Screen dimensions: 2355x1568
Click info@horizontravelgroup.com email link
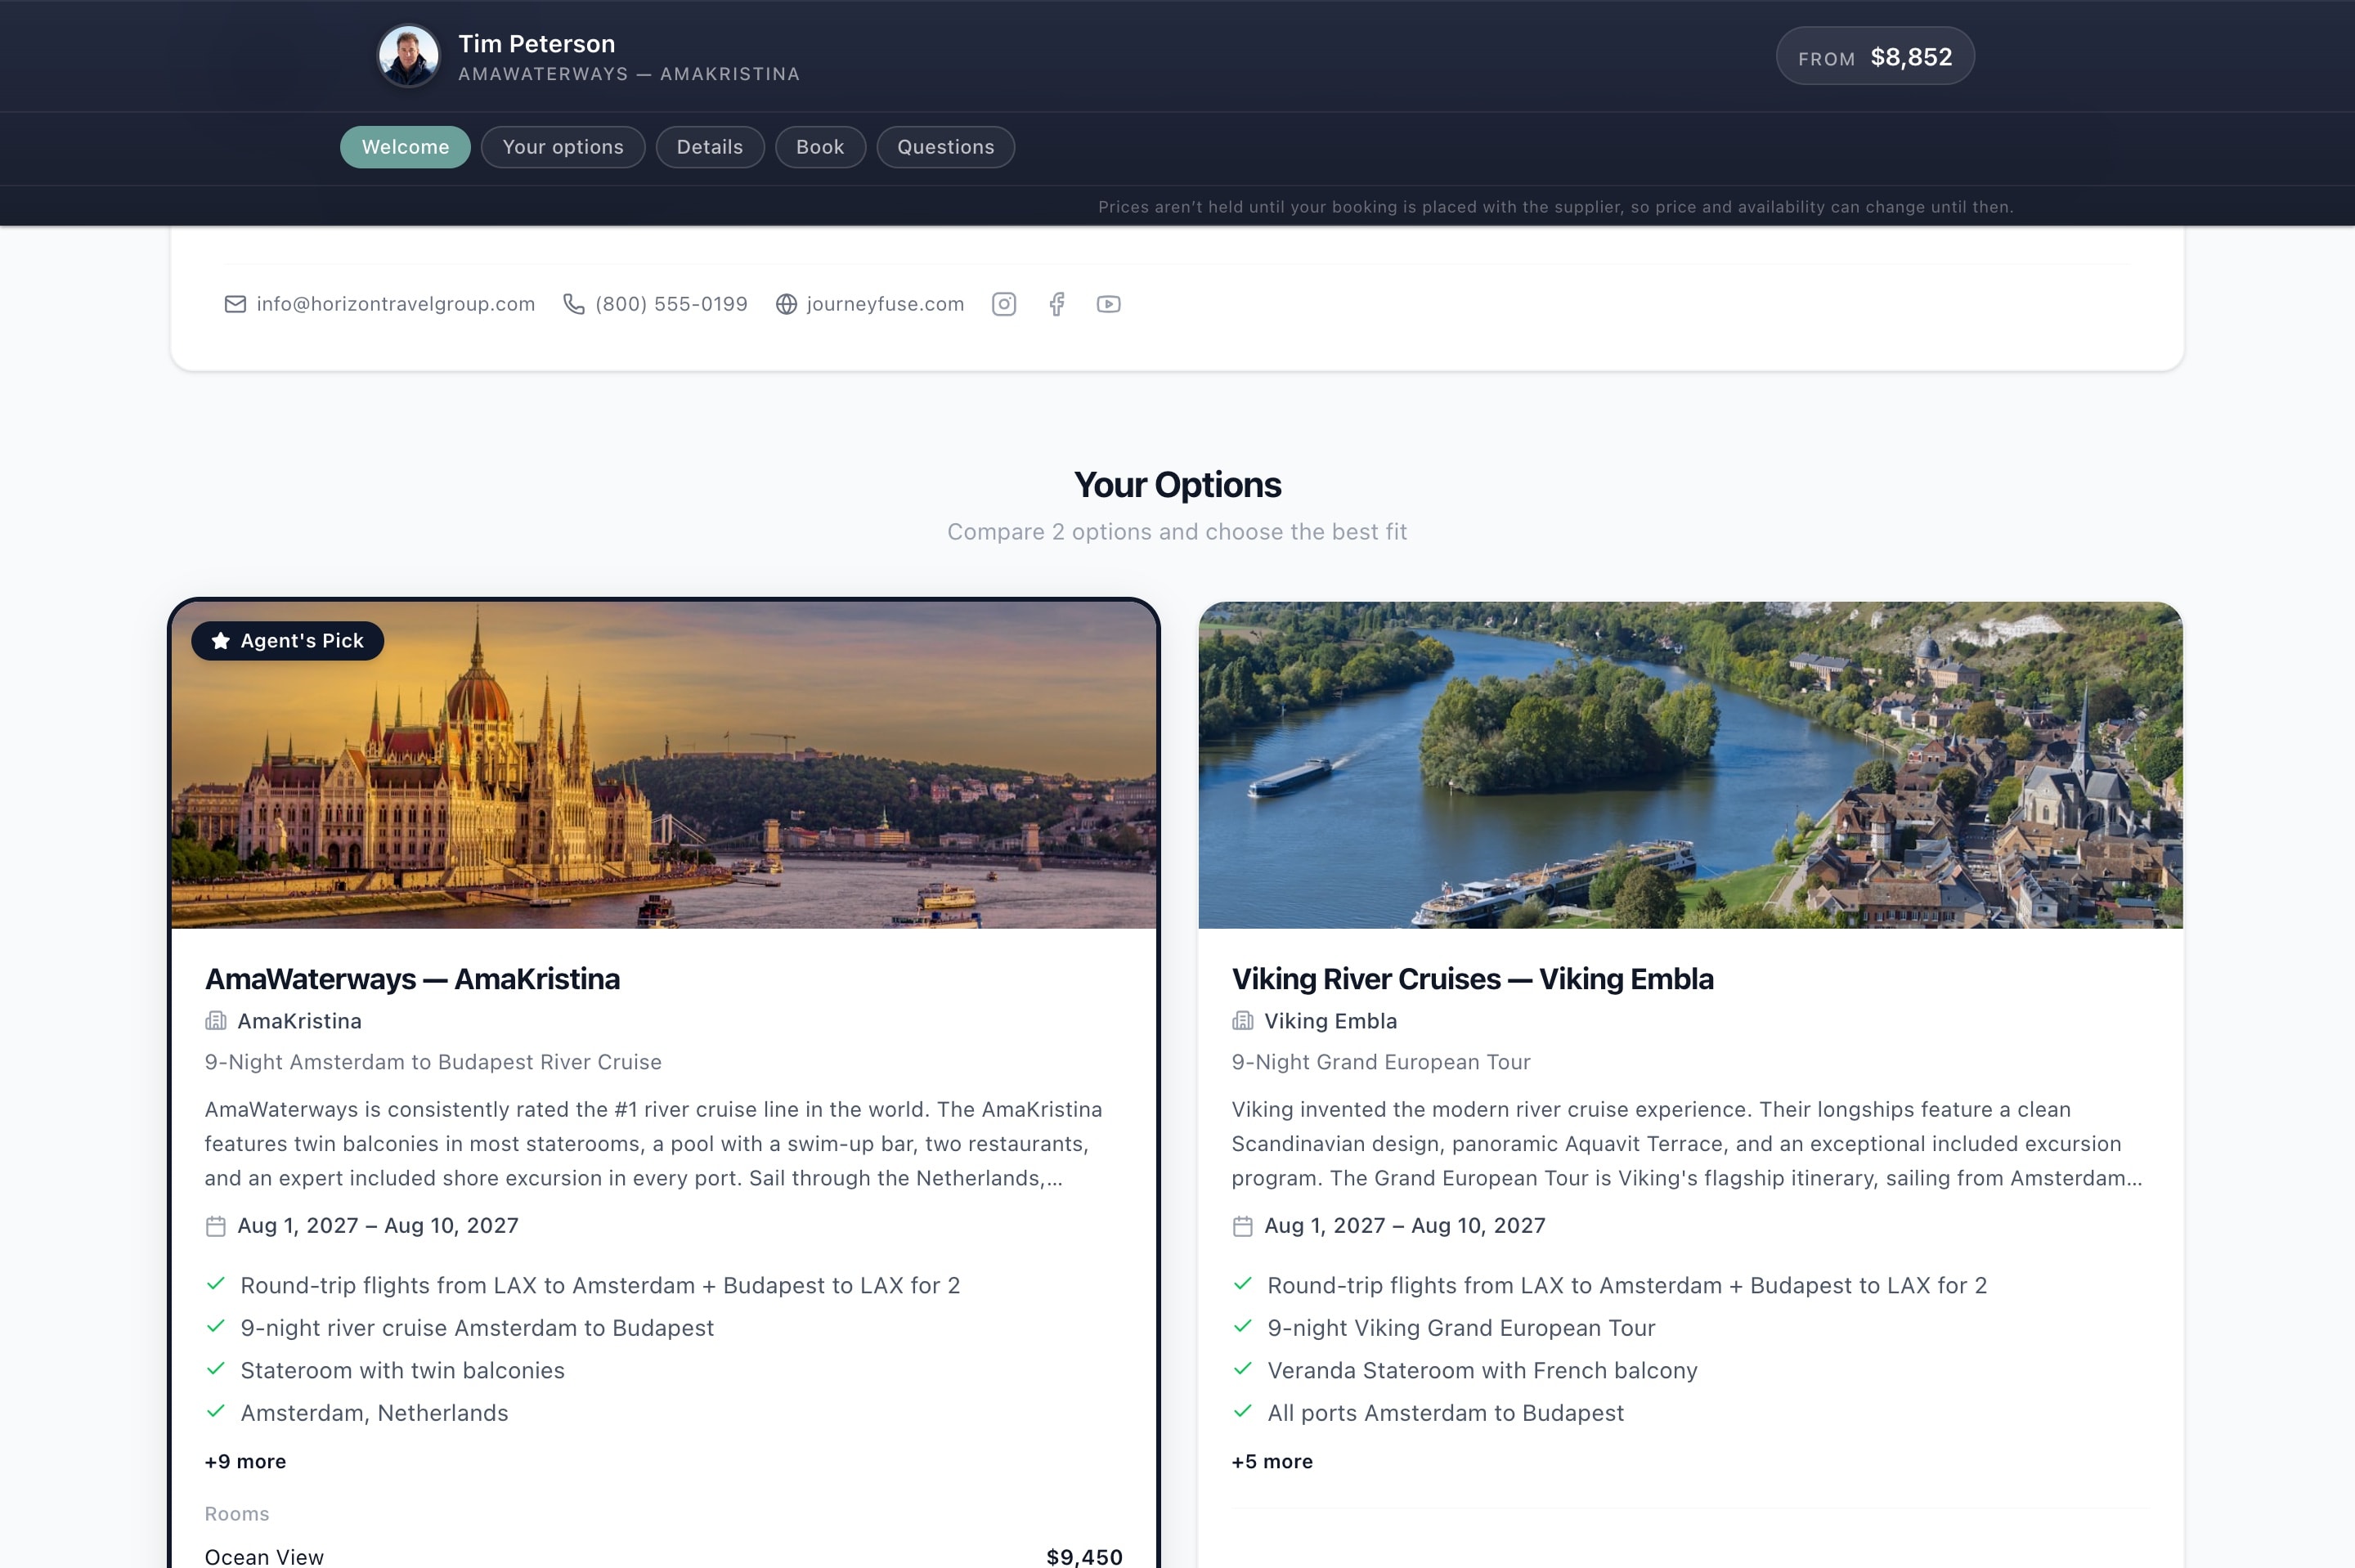(396, 304)
